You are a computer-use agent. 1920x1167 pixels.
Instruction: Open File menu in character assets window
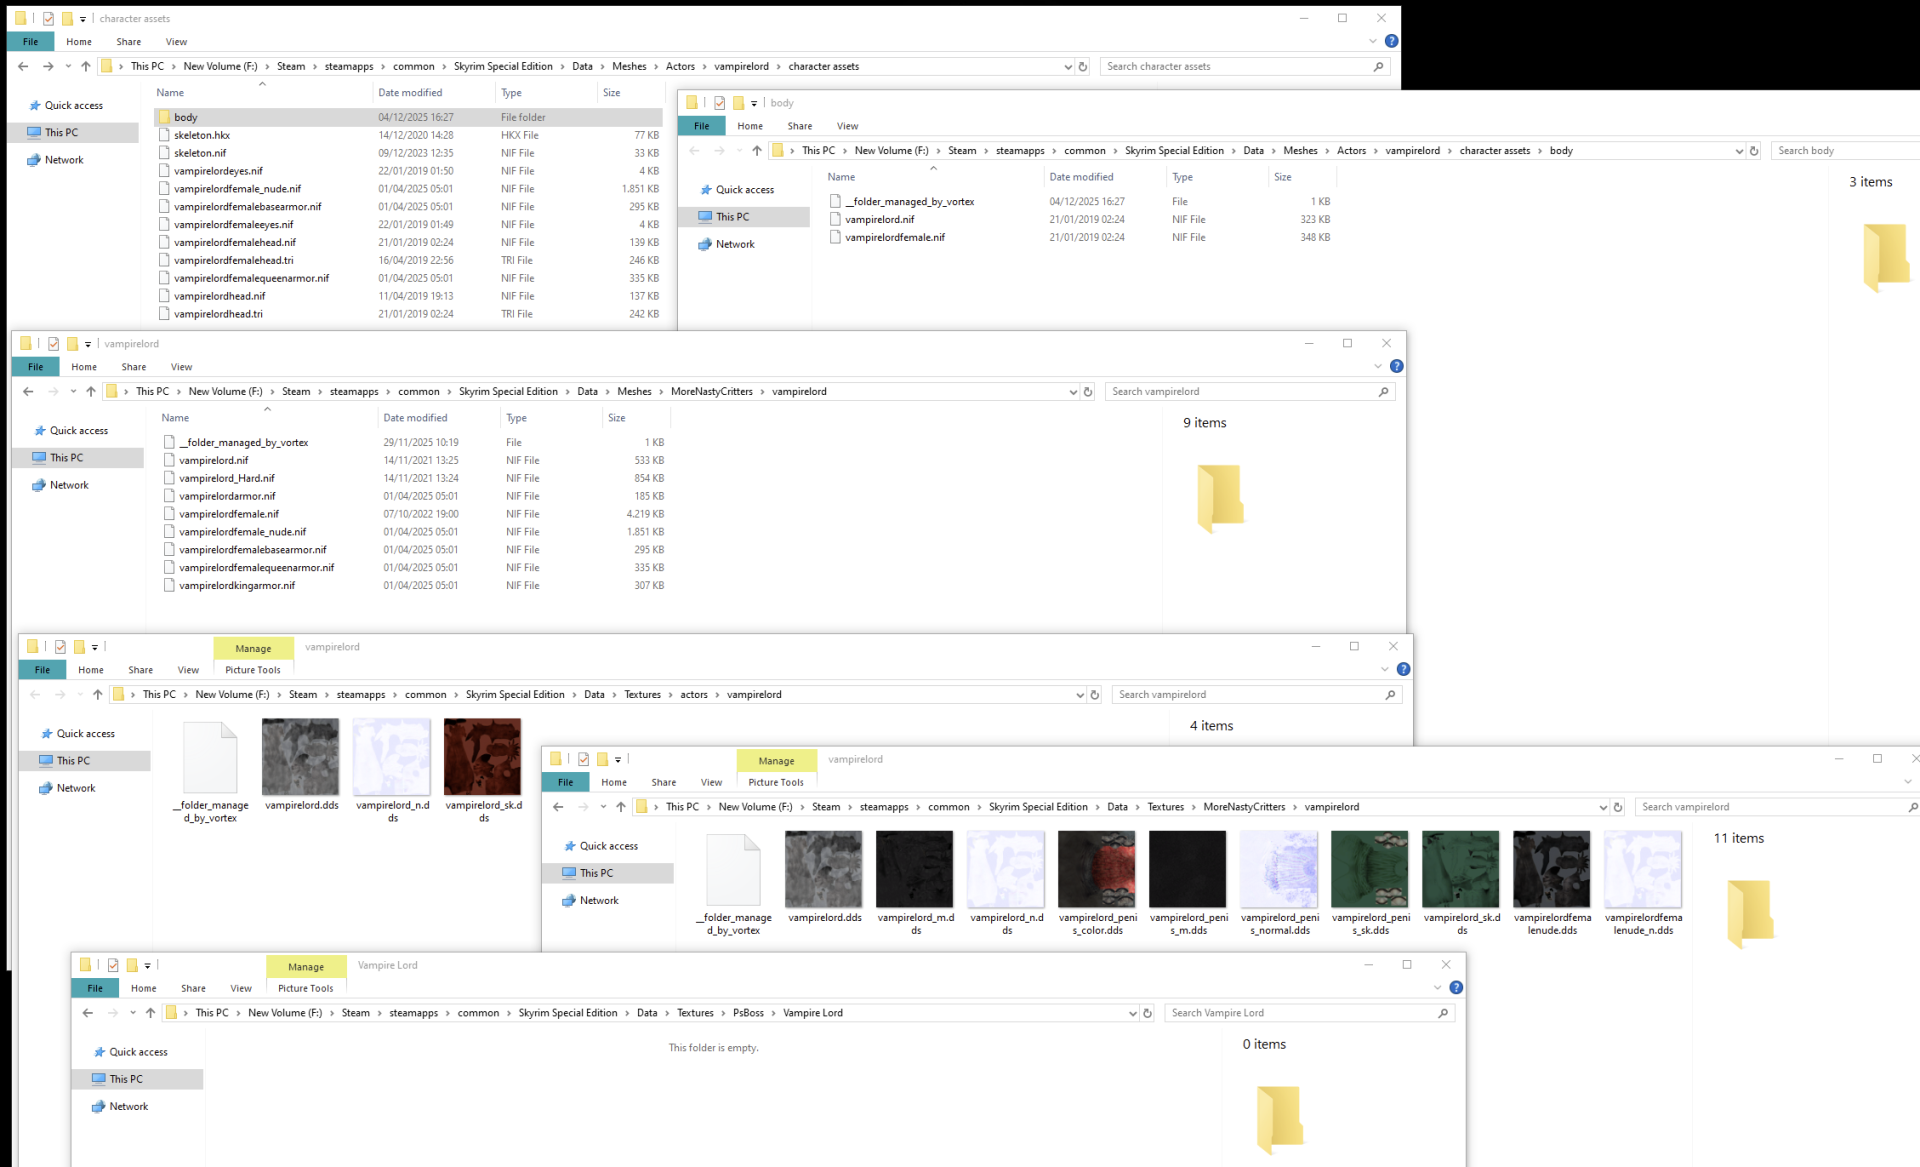click(31, 42)
